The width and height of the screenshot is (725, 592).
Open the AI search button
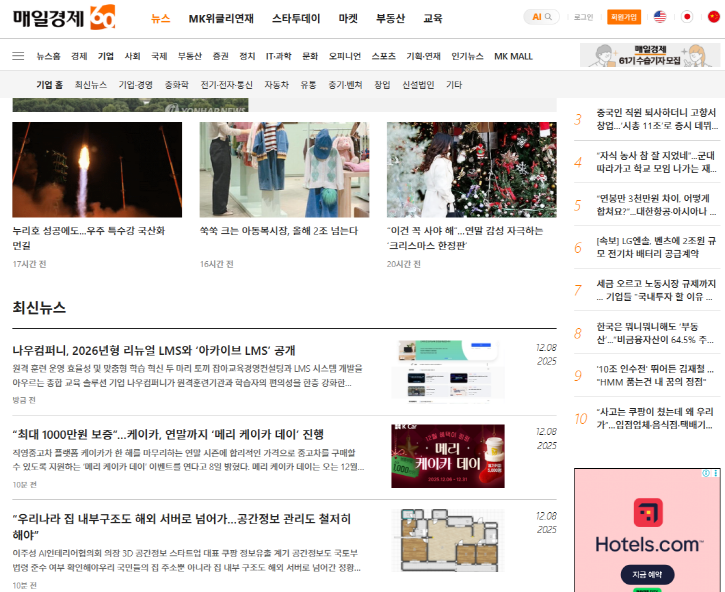[x=541, y=17]
